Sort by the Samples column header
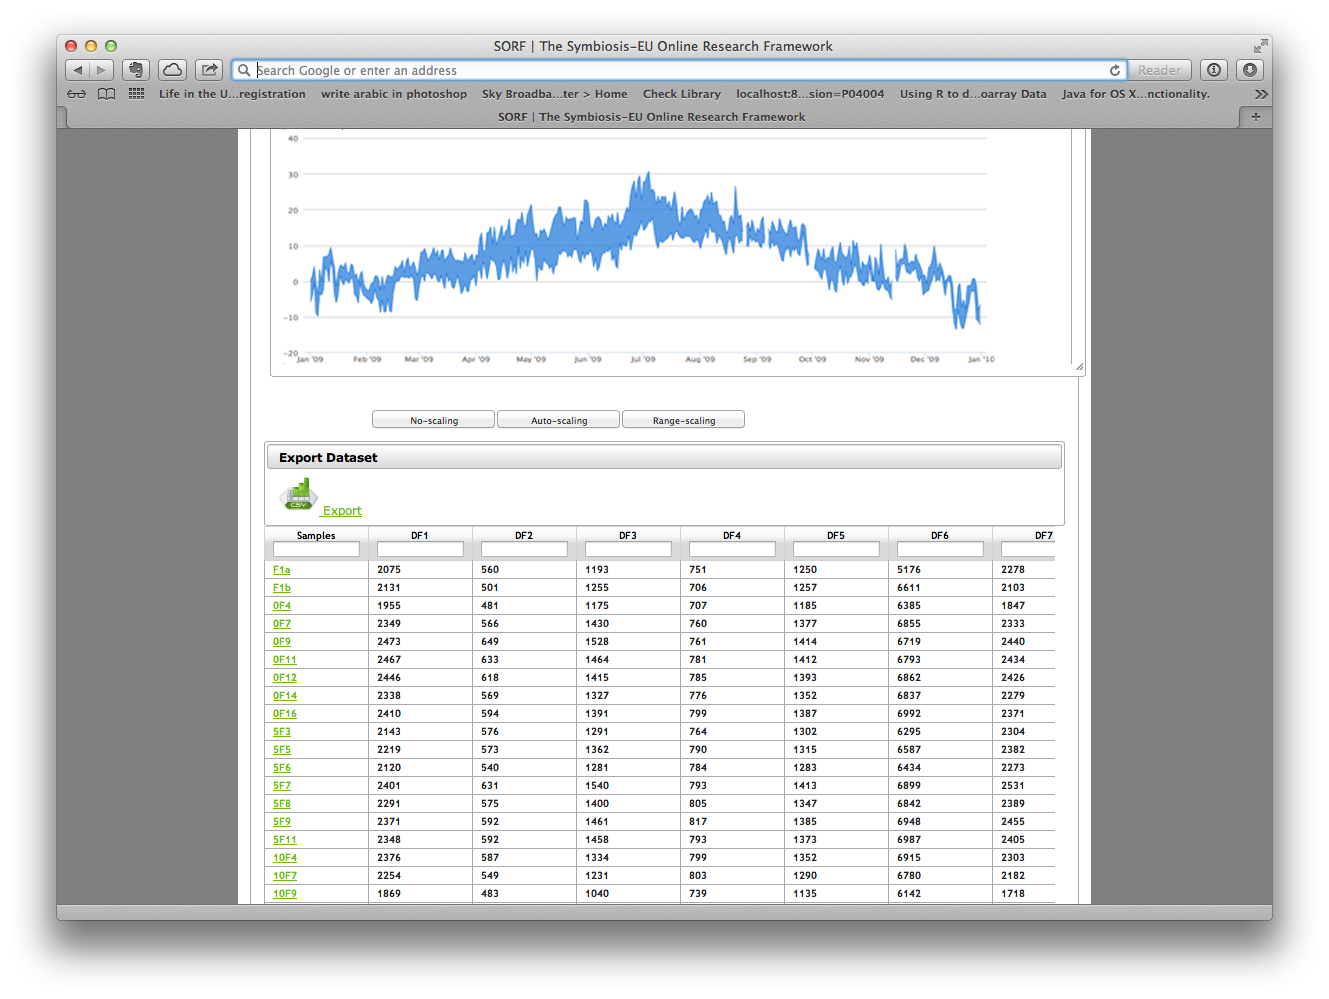This screenshot has width=1329, height=999. [x=316, y=536]
